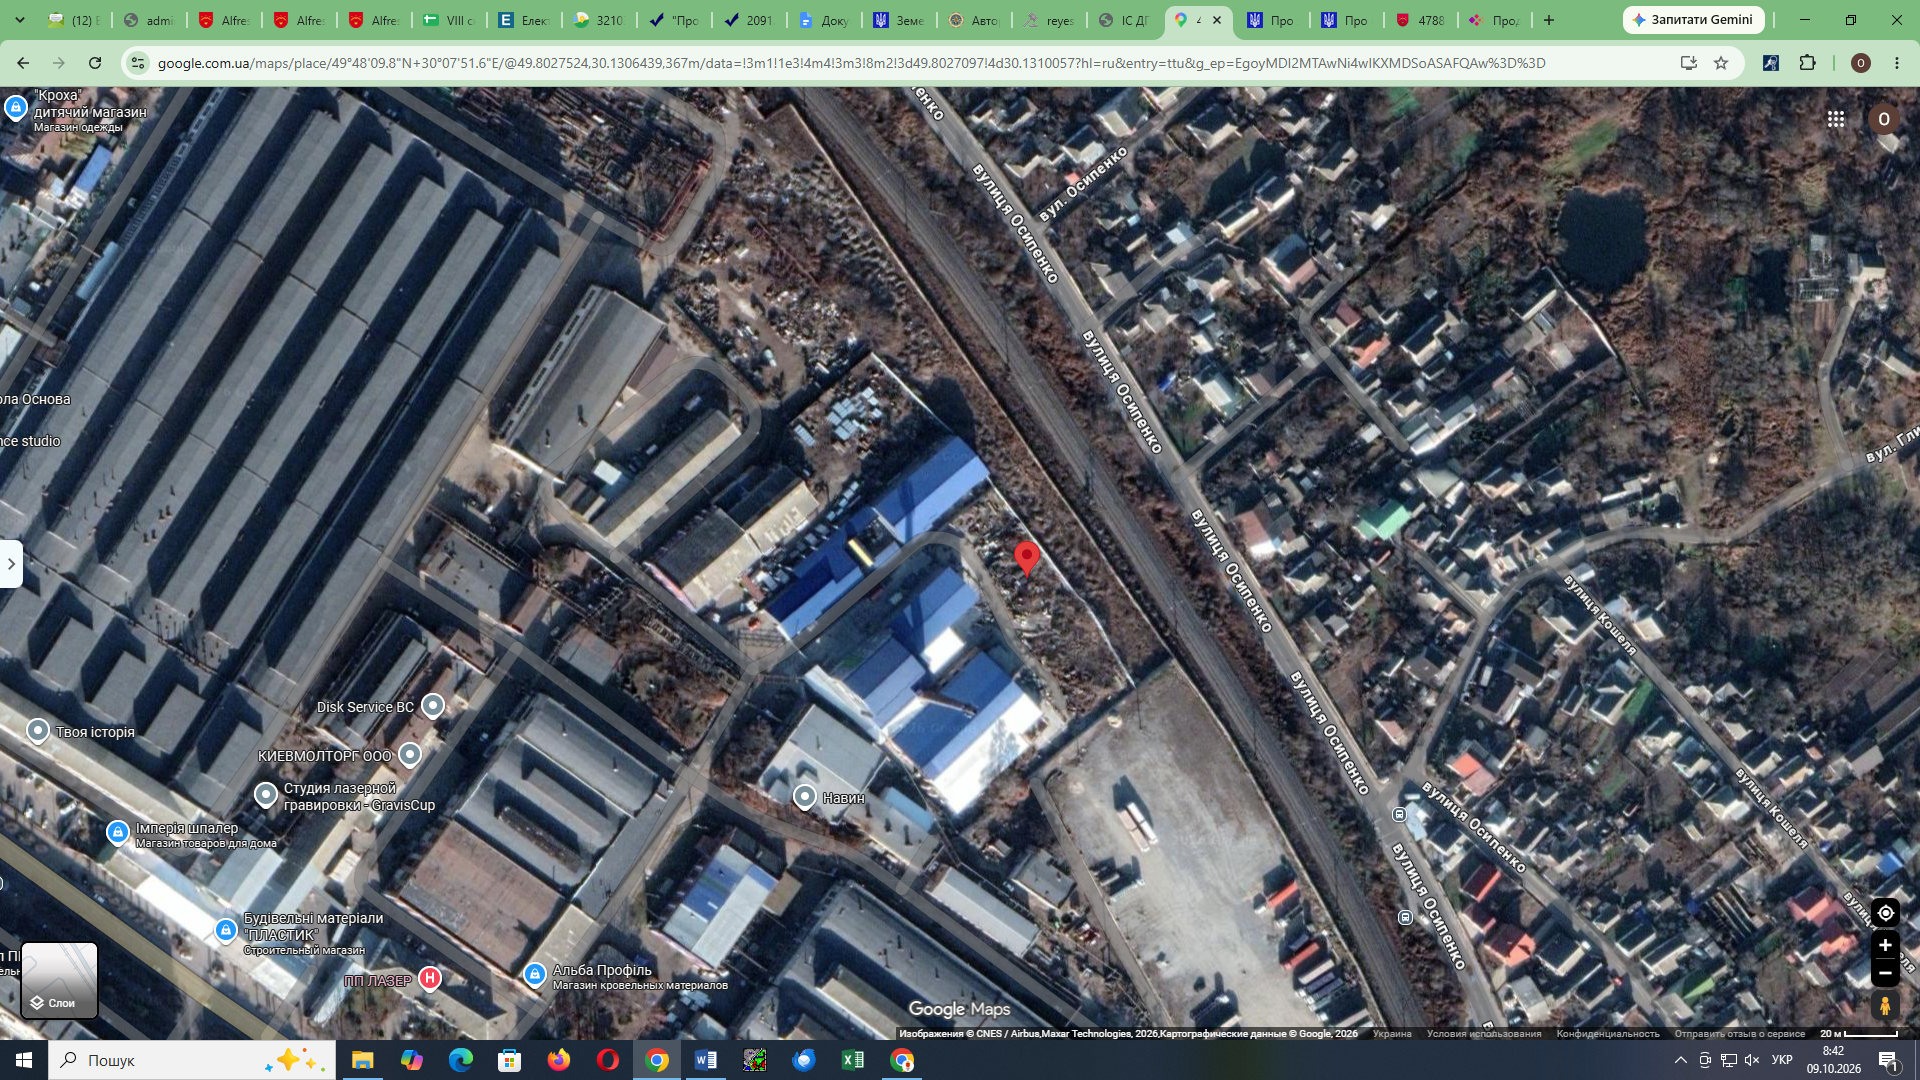Viewport: 1920px width, 1080px height.
Task: Zoom in the map with plus button
Action: tap(1885, 945)
